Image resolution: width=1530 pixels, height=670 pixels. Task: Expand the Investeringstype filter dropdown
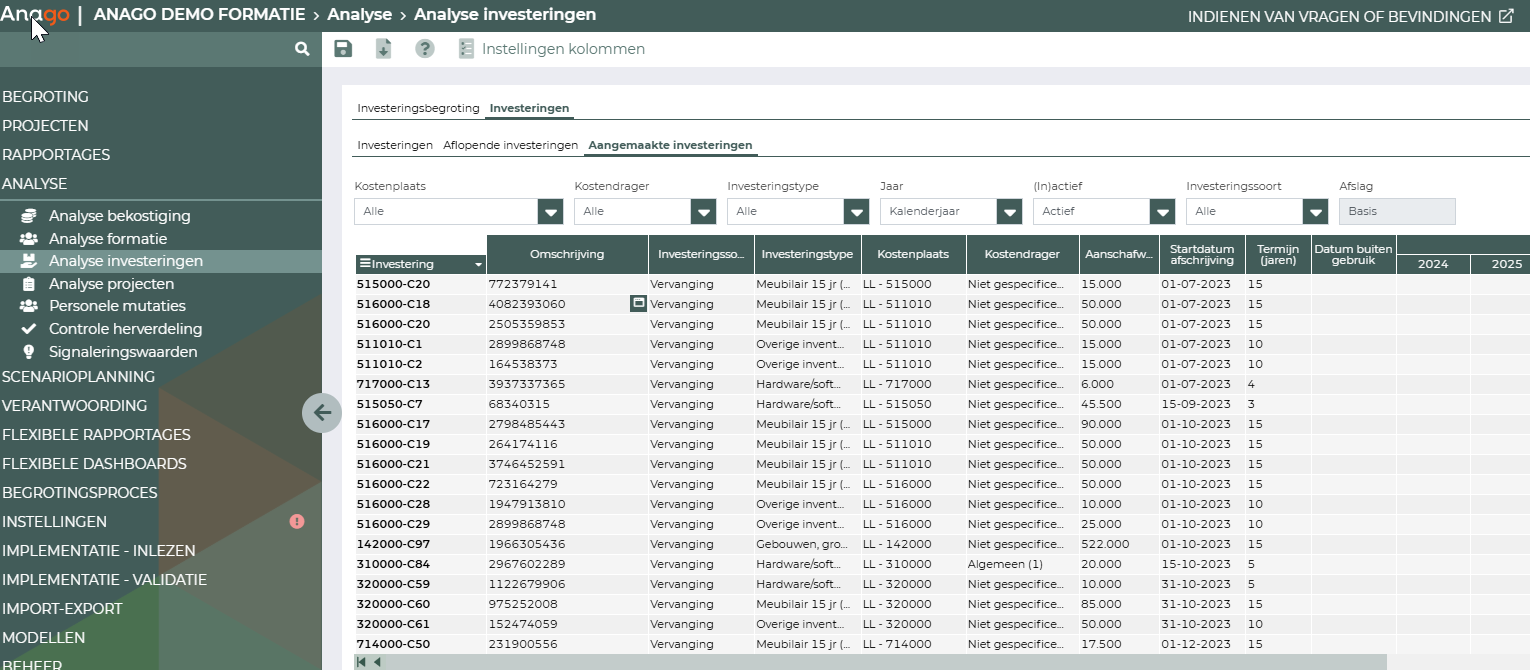point(856,212)
